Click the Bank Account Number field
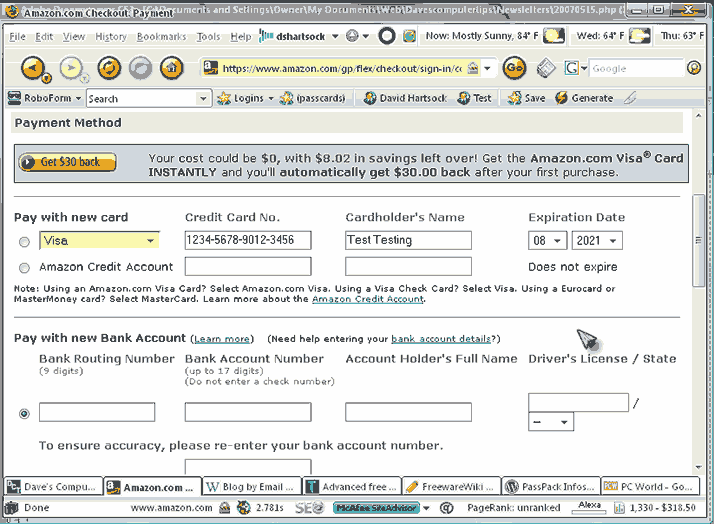 [x=248, y=412]
